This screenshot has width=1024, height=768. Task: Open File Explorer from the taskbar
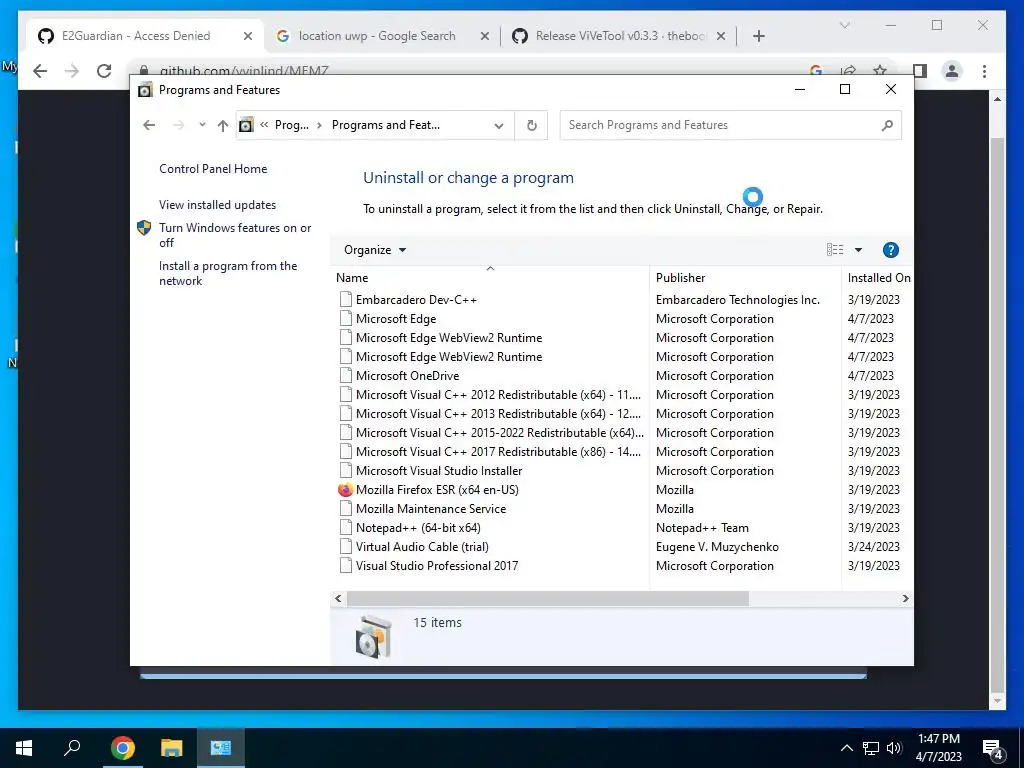point(172,748)
